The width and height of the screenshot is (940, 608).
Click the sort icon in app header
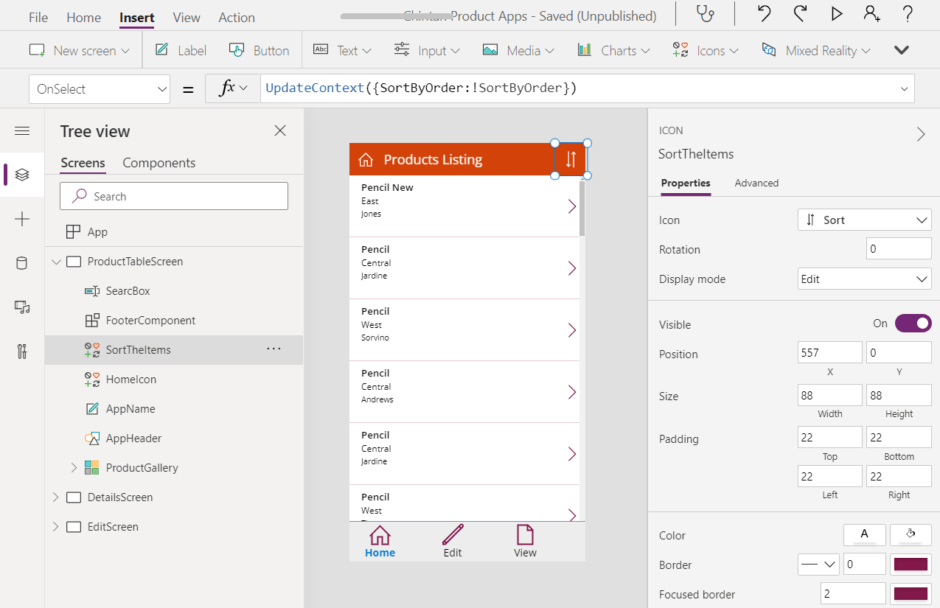(x=571, y=159)
